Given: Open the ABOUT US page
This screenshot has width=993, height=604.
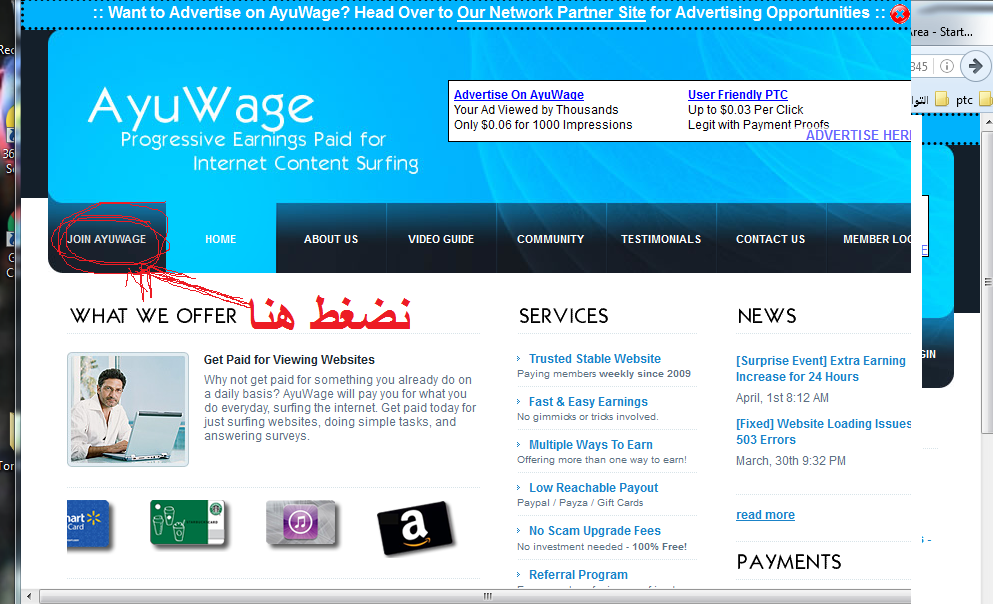Looking at the screenshot, I should [x=331, y=239].
